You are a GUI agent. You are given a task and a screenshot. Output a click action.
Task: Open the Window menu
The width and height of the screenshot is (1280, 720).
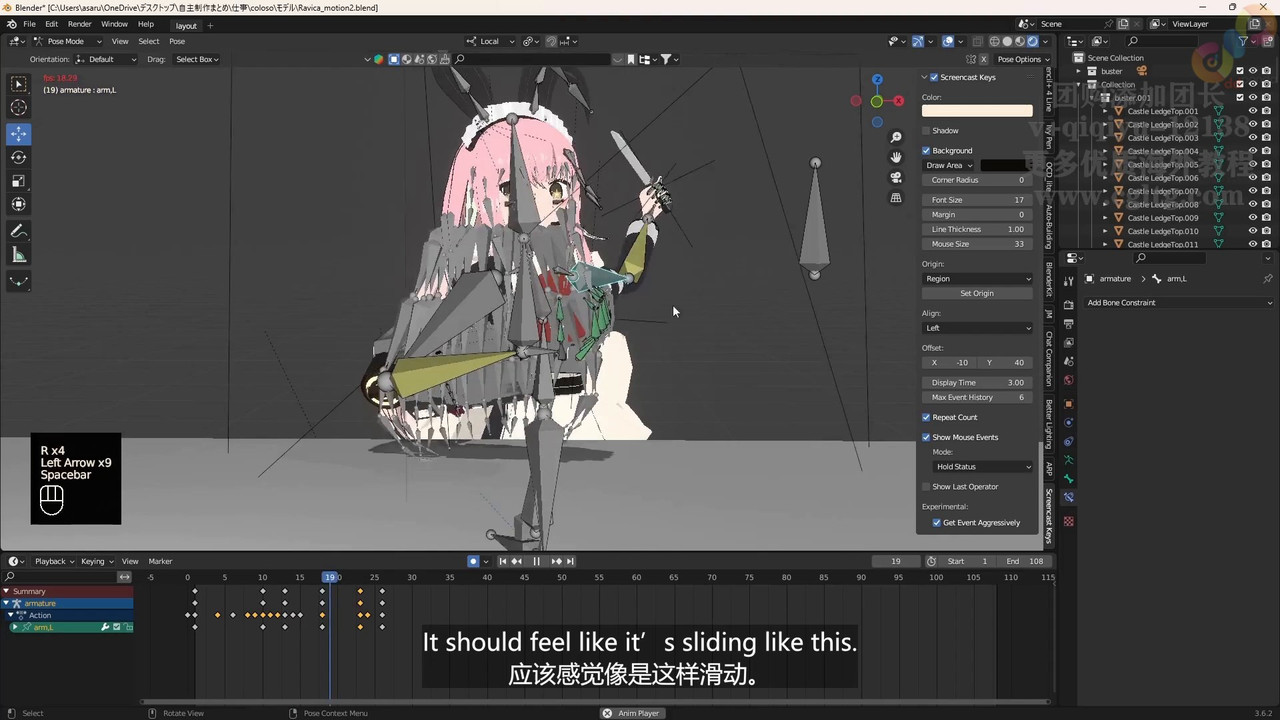click(114, 24)
